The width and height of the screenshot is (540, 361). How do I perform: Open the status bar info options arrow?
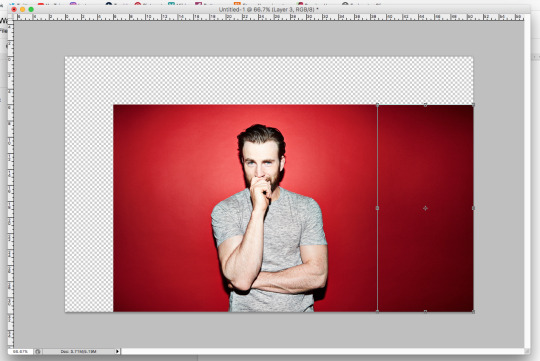pyautogui.click(x=117, y=351)
